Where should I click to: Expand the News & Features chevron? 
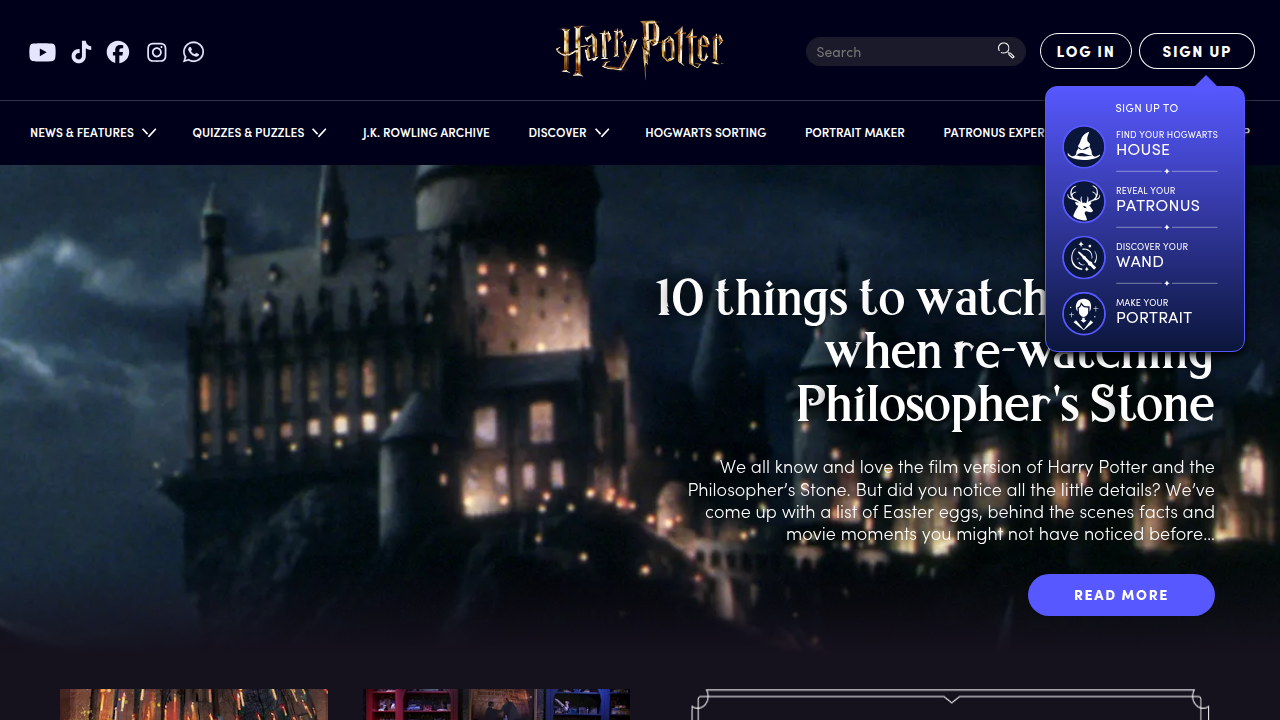point(149,133)
